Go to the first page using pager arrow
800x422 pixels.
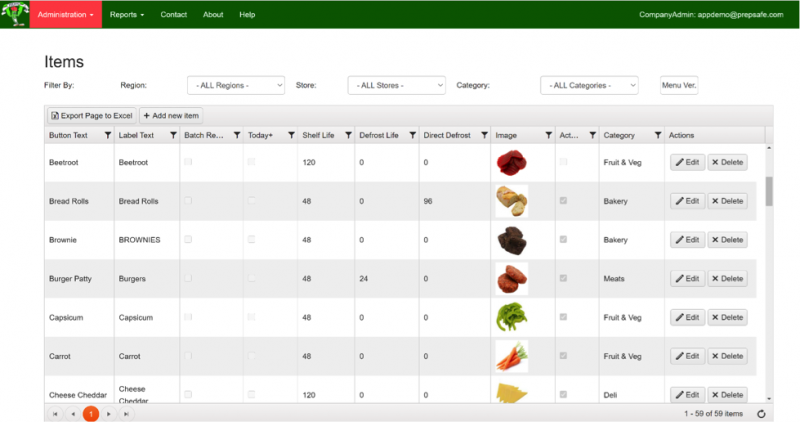pyautogui.click(x=55, y=413)
